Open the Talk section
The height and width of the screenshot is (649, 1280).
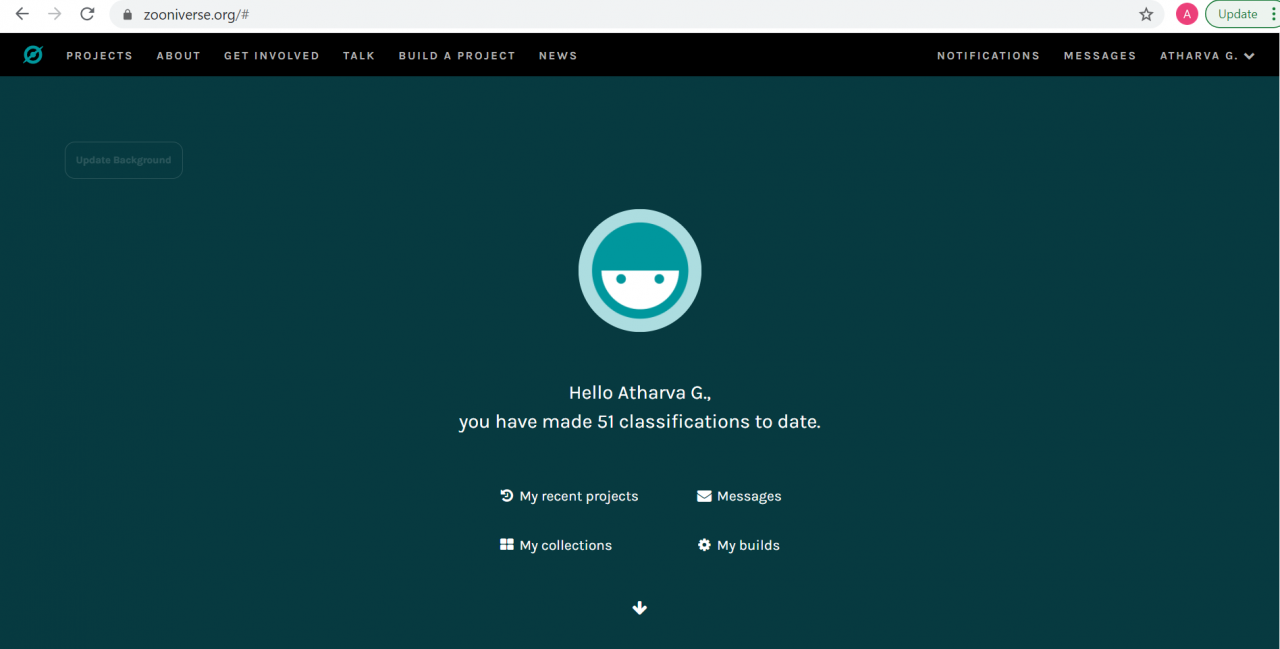coord(359,56)
